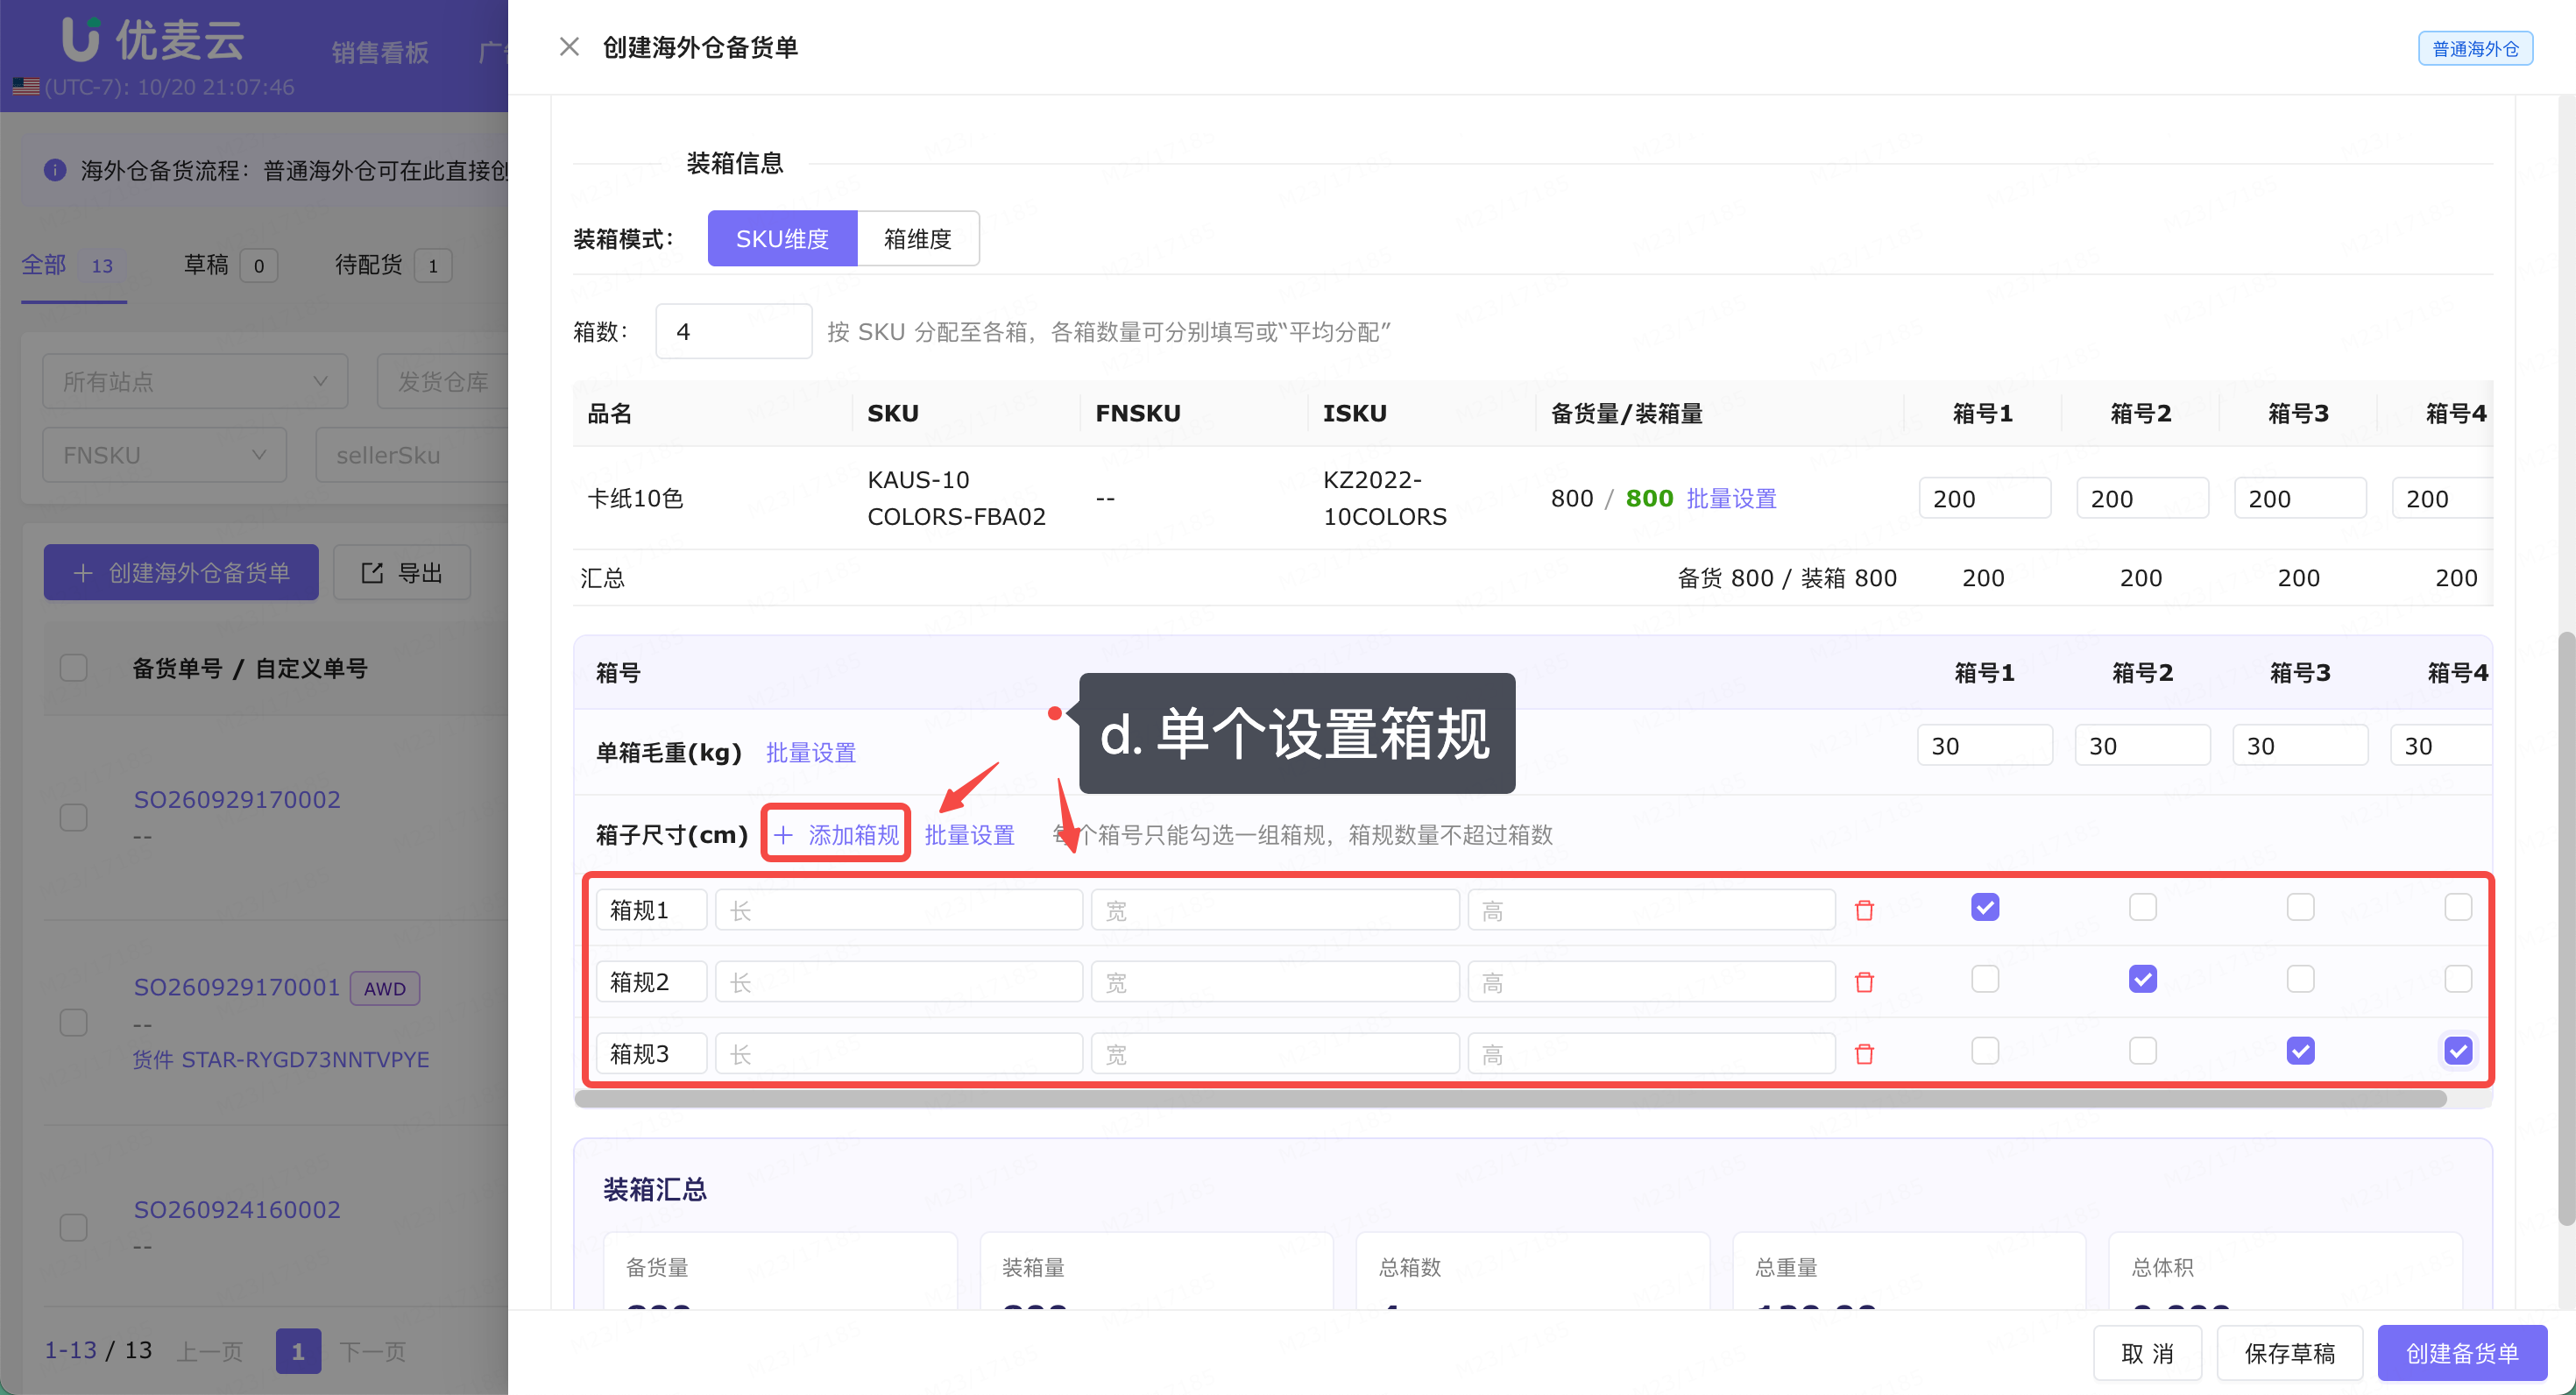Viewport: 2576px width, 1395px height.
Task: Open the FNSKU filter dropdown
Action: click(164, 455)
